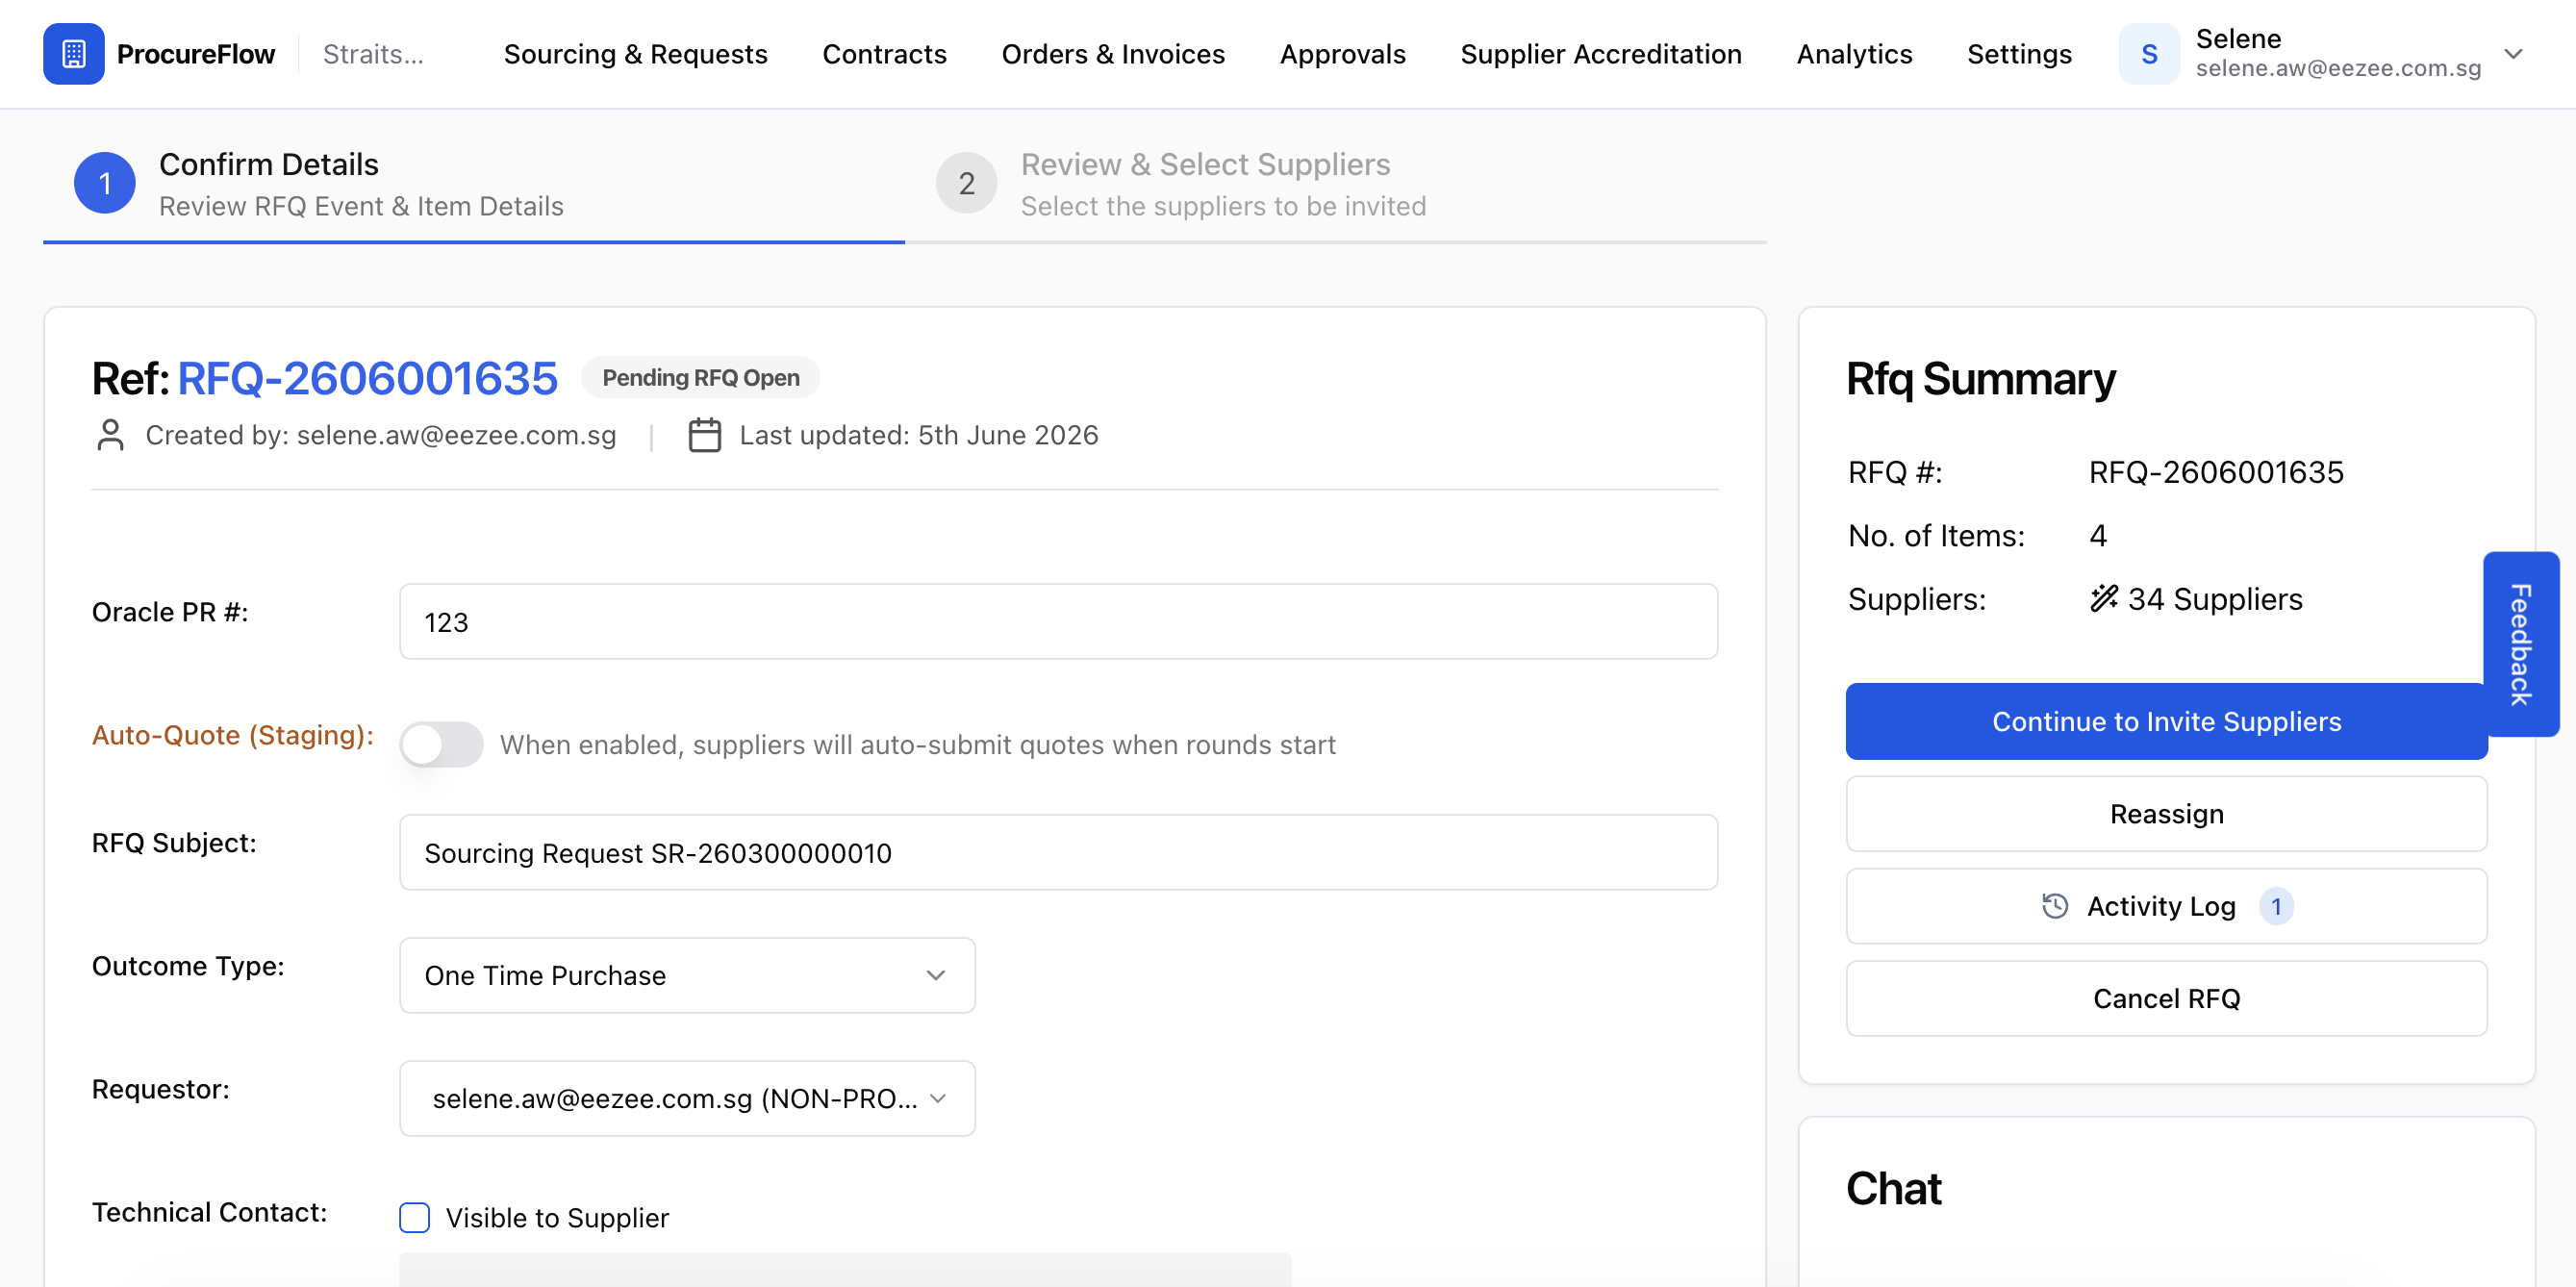Image resolution: width=2576 pixels, height=1287 pixels.
Task: Click the Pending RFQ Open status badge
Action: [700, 378]
